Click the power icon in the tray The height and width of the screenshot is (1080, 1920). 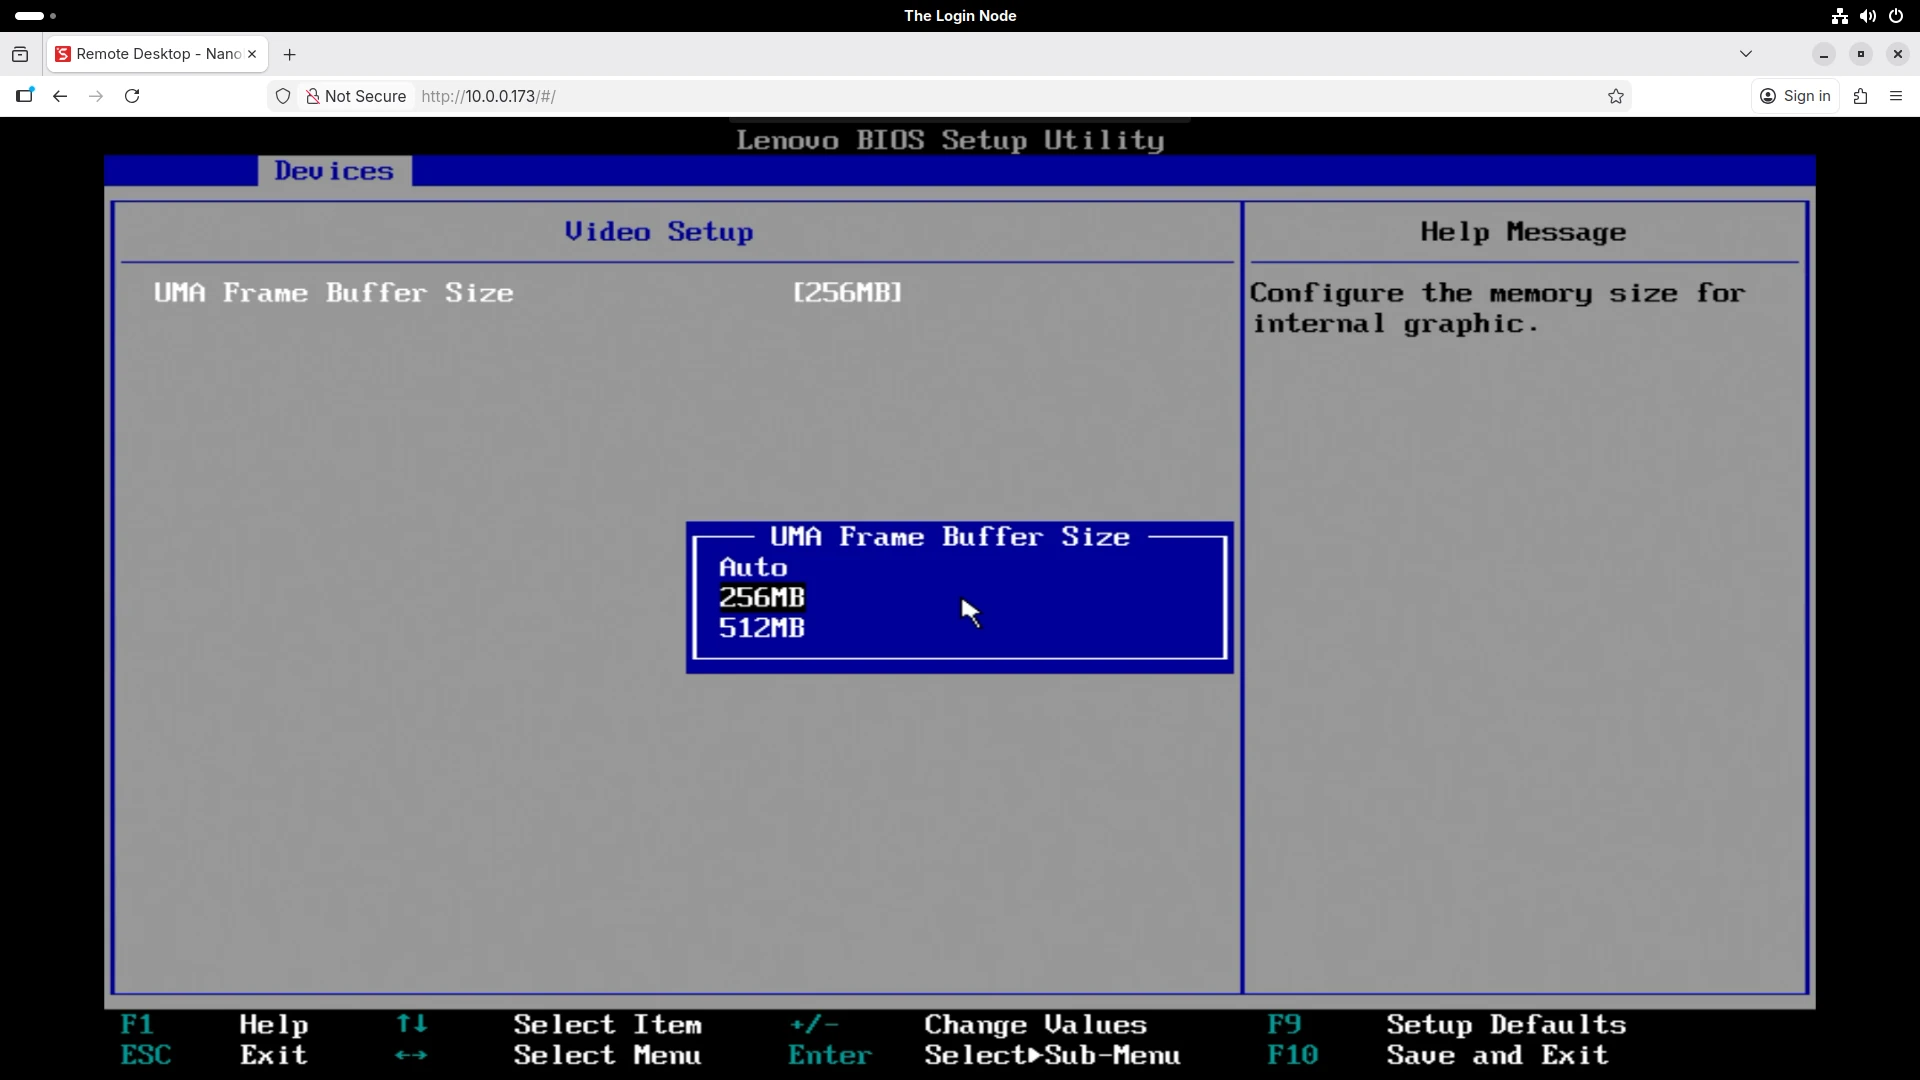tap(1897, 15)
